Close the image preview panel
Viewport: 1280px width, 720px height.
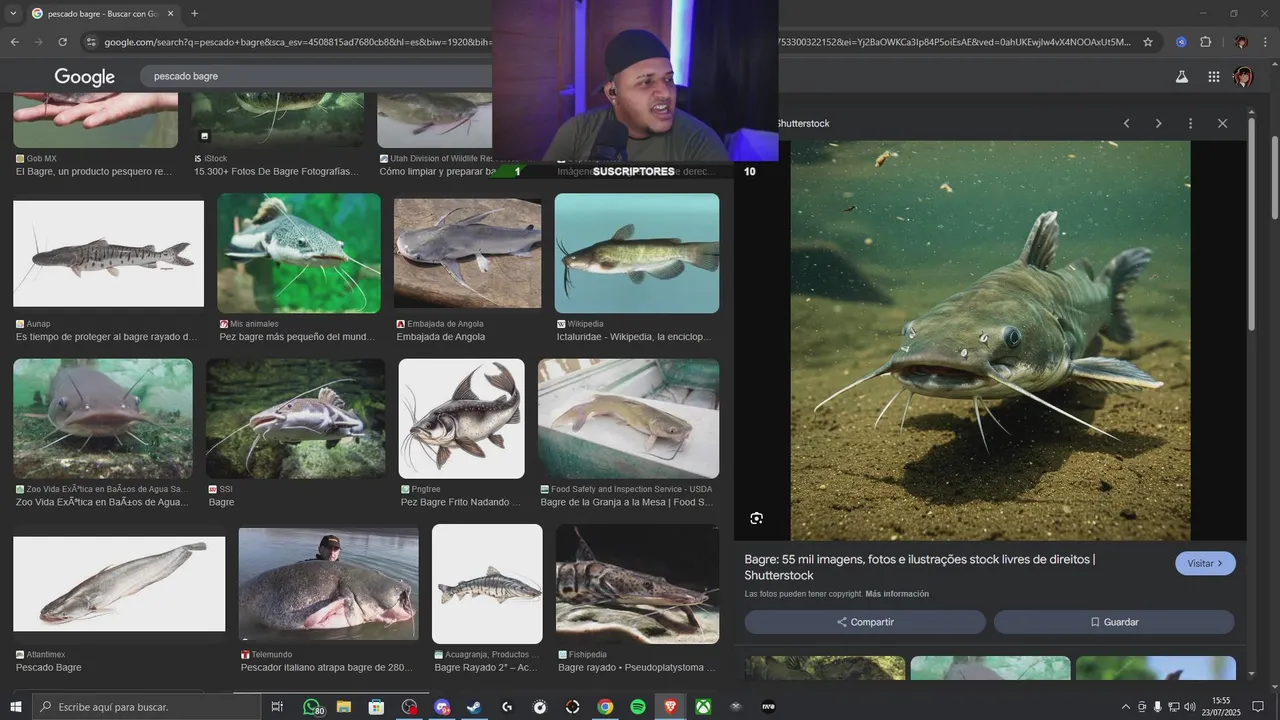click(x=1222, y=123)
